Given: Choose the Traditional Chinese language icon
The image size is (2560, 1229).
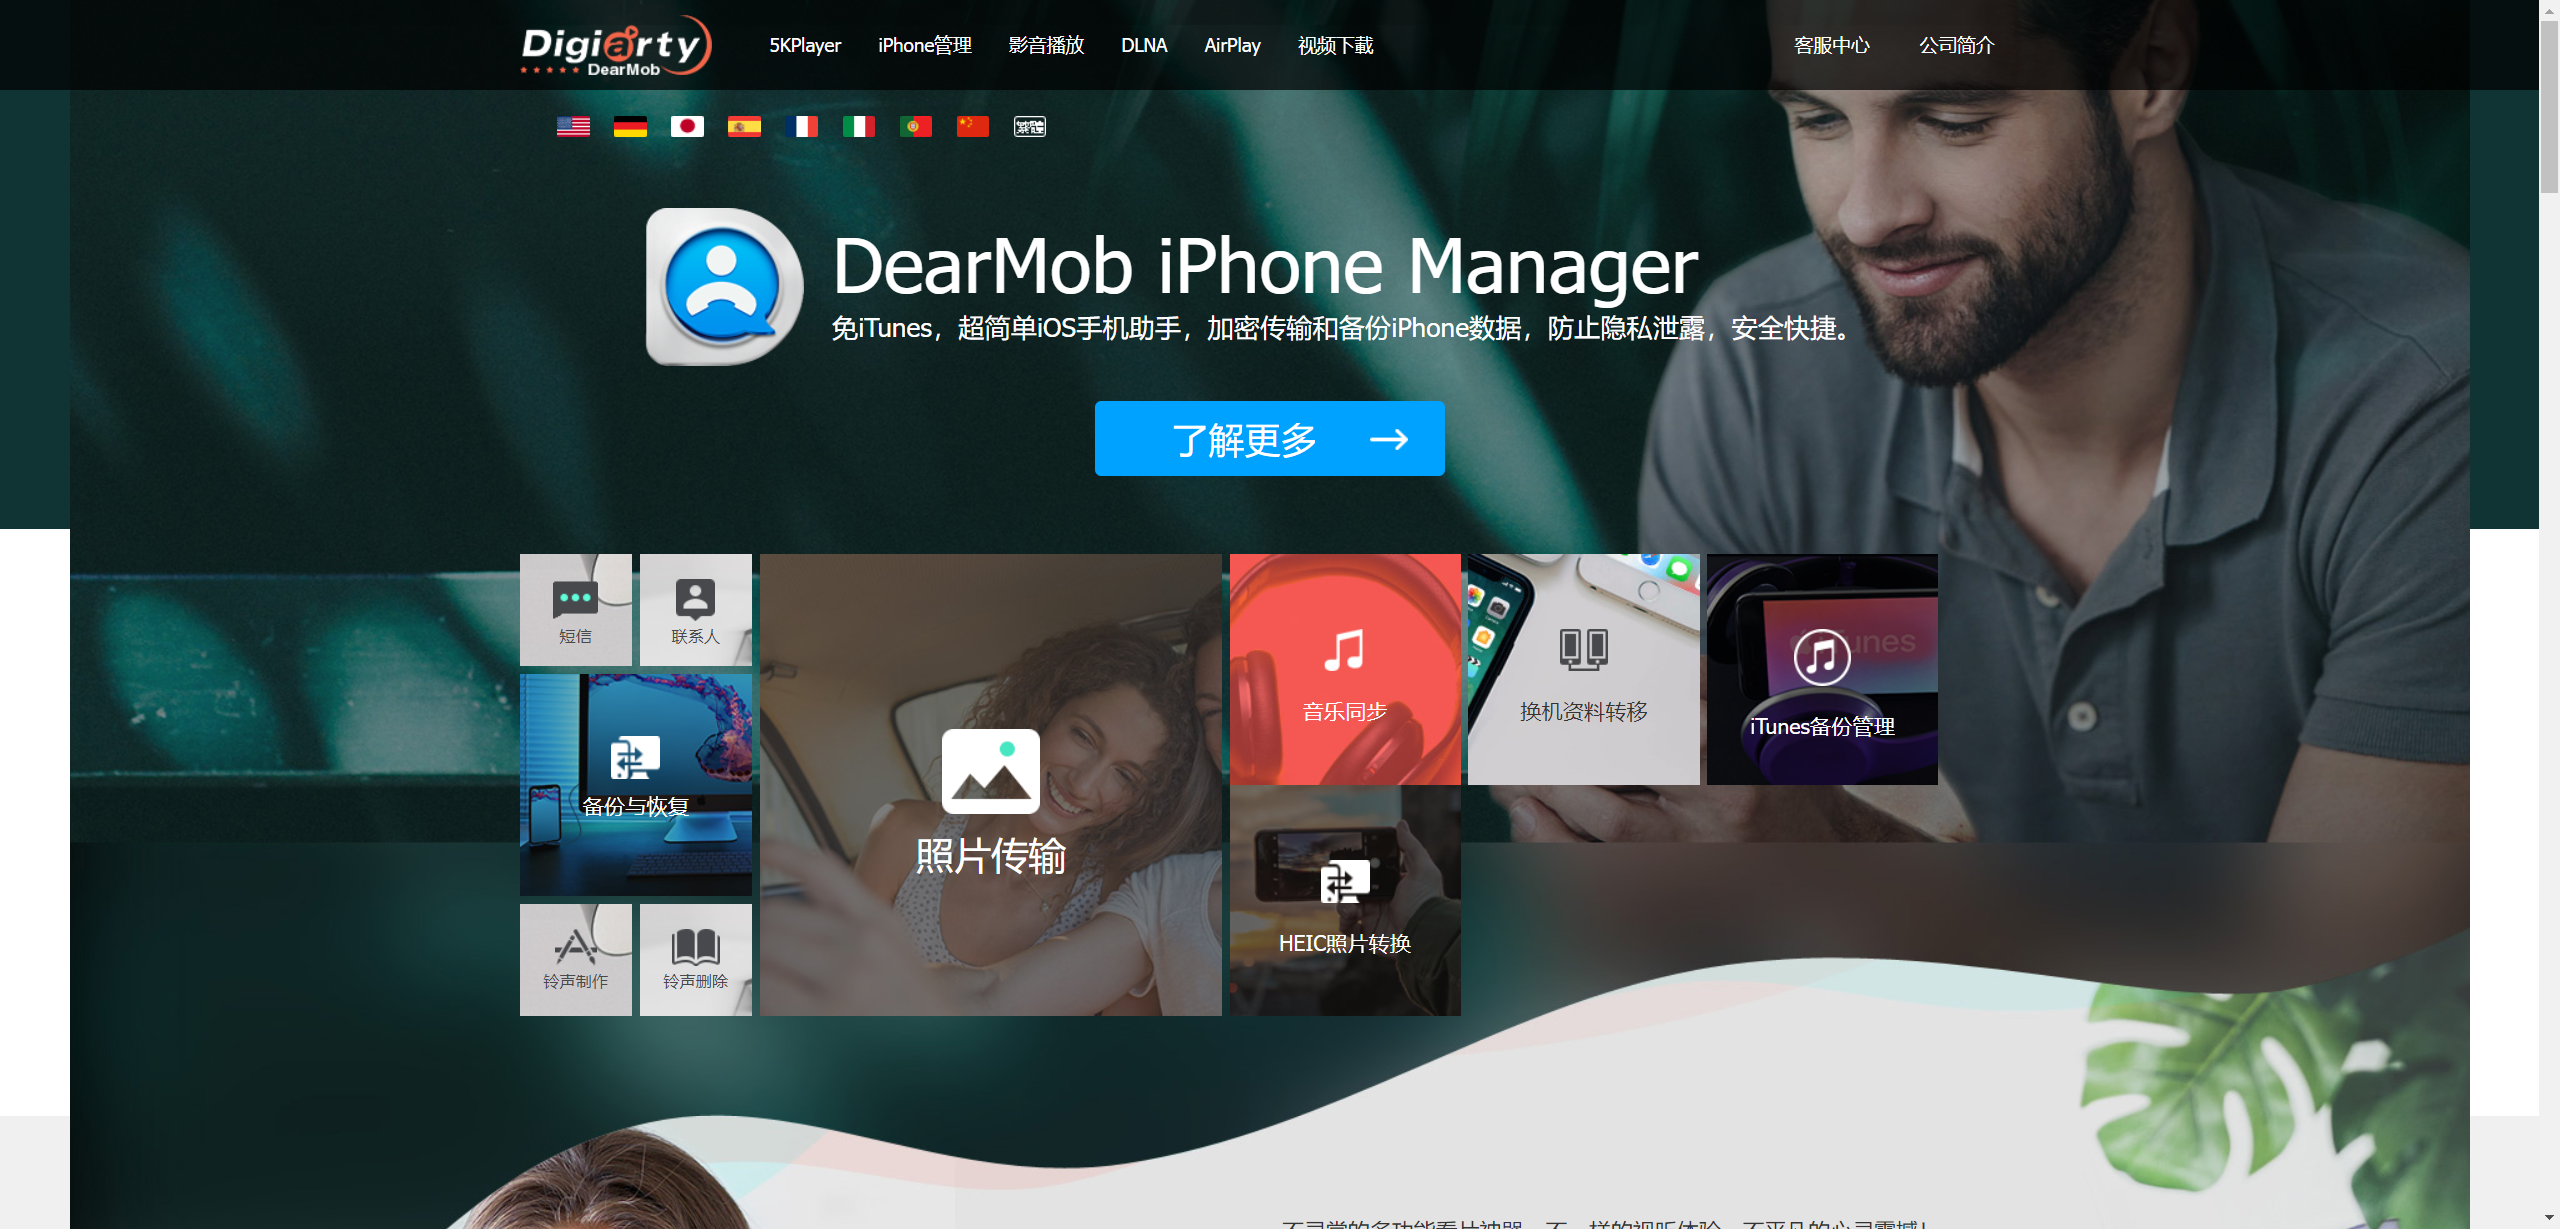Looking at the screenshot, I should click(1029, 126).
